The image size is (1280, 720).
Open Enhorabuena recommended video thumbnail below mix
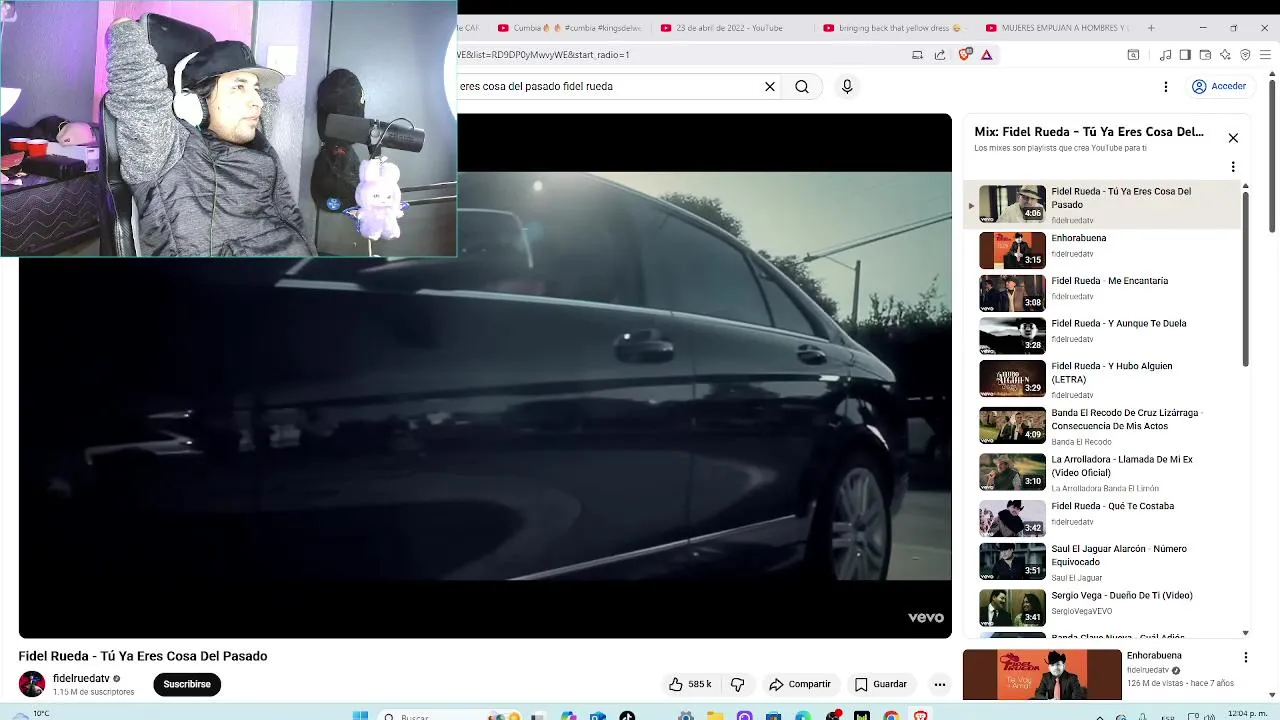click(x=1042, y=675)
